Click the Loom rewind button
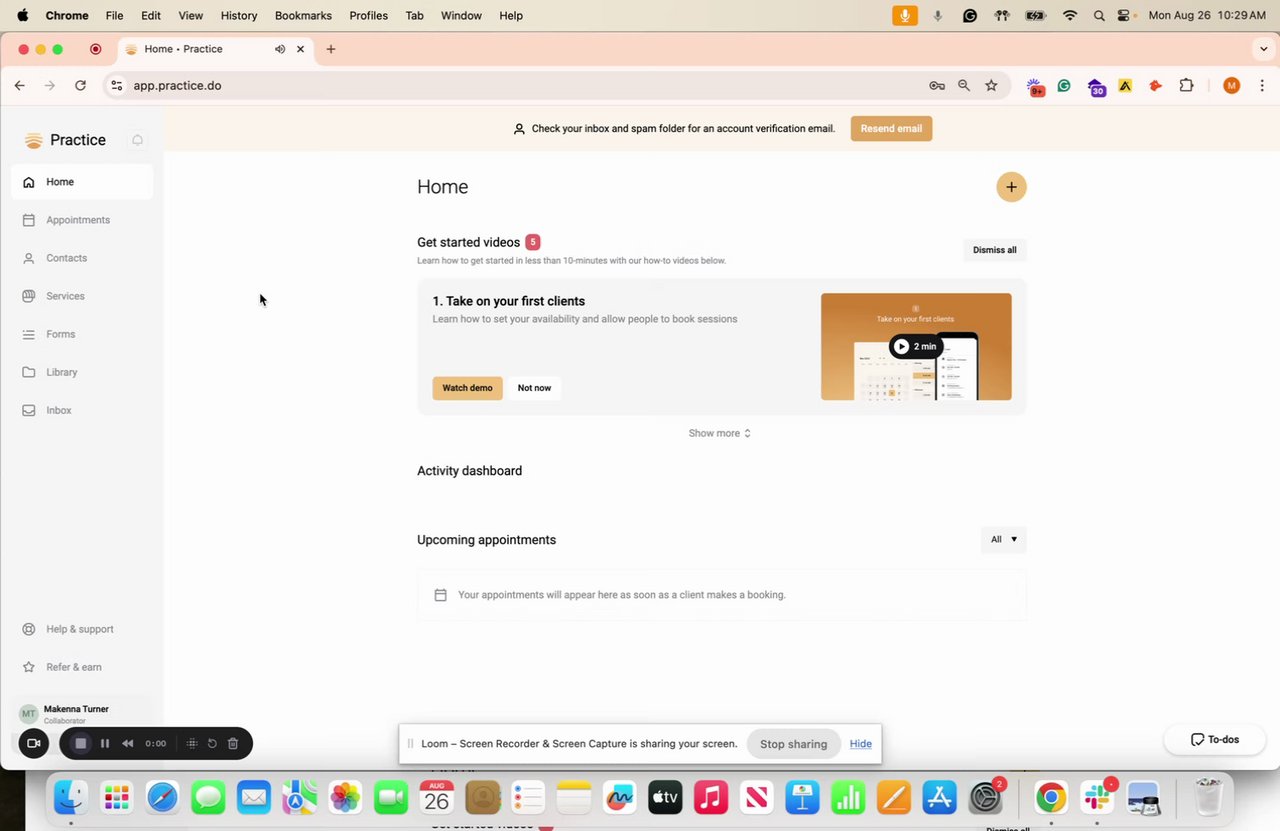The width and height of the screenshot is (1280, 831). [x=128, y=743]
